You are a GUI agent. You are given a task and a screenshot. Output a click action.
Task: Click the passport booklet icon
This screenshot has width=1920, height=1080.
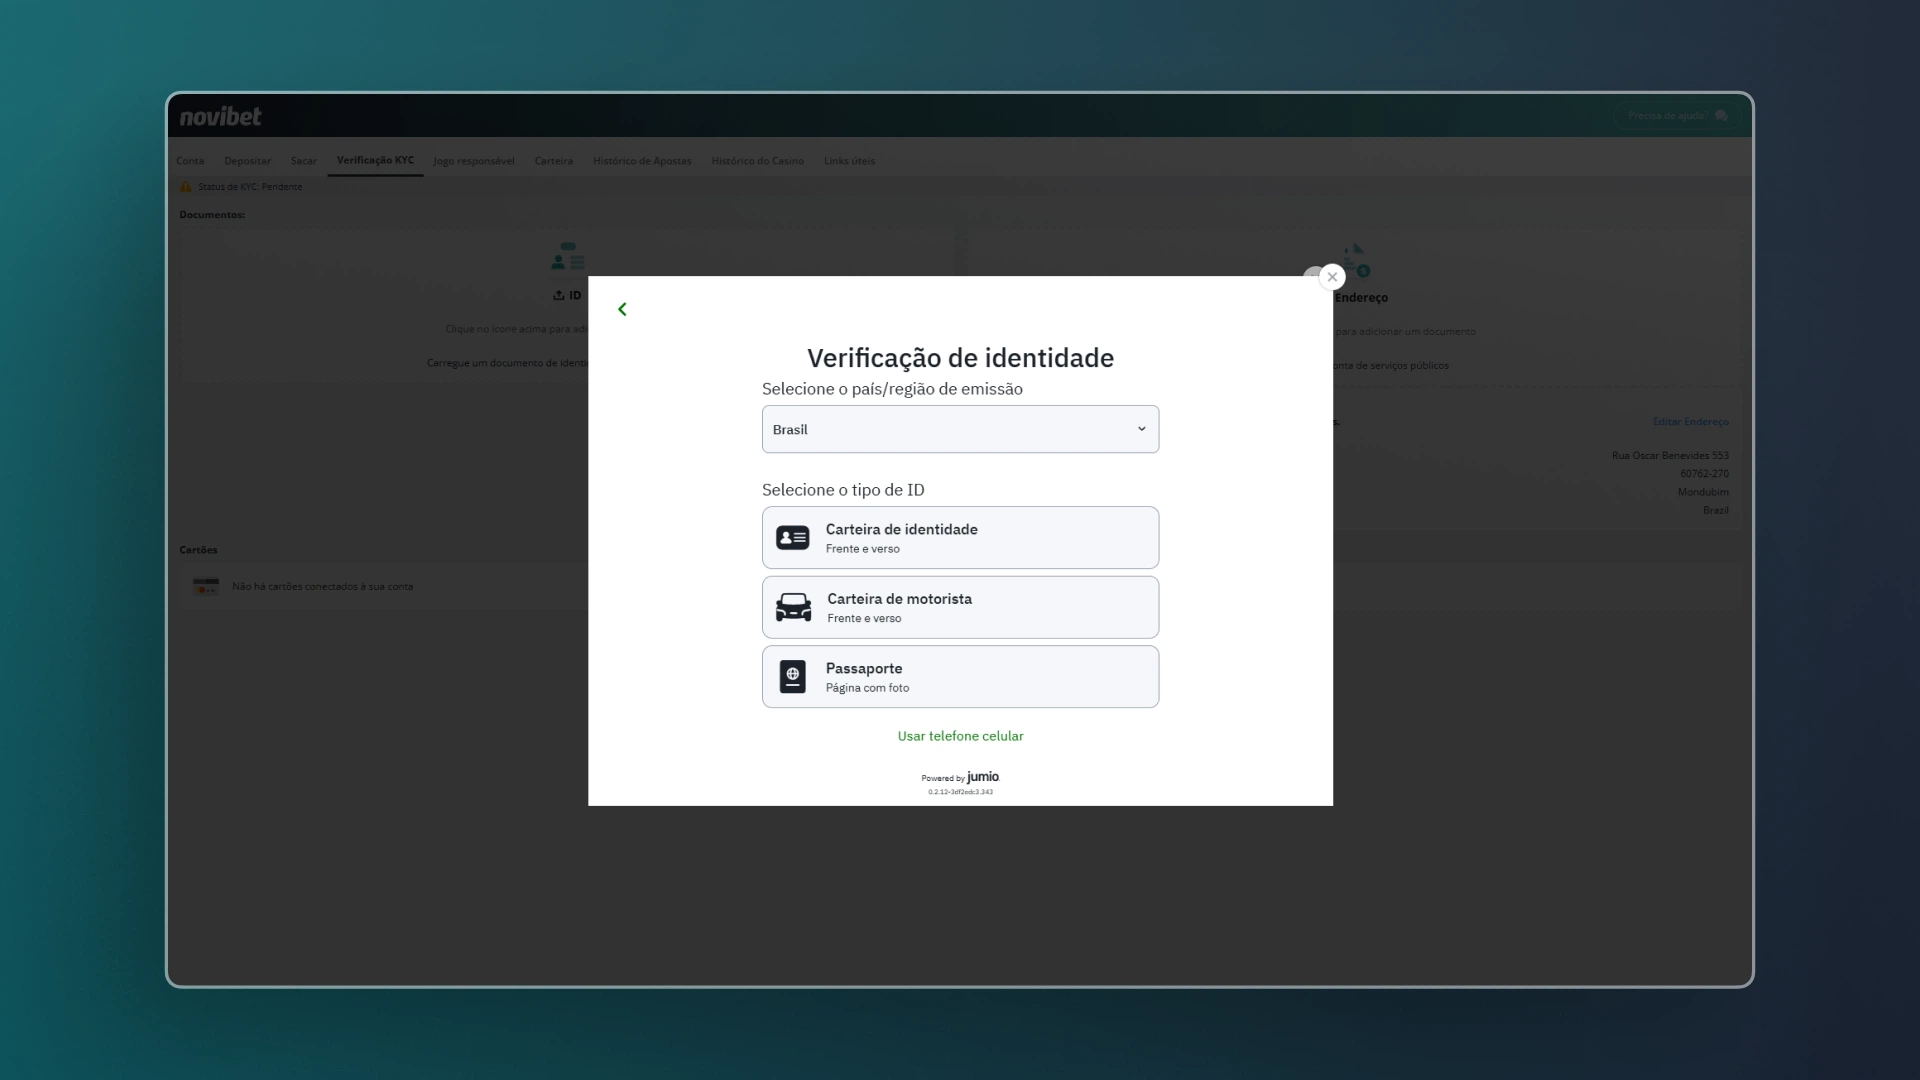pos(792,677)
